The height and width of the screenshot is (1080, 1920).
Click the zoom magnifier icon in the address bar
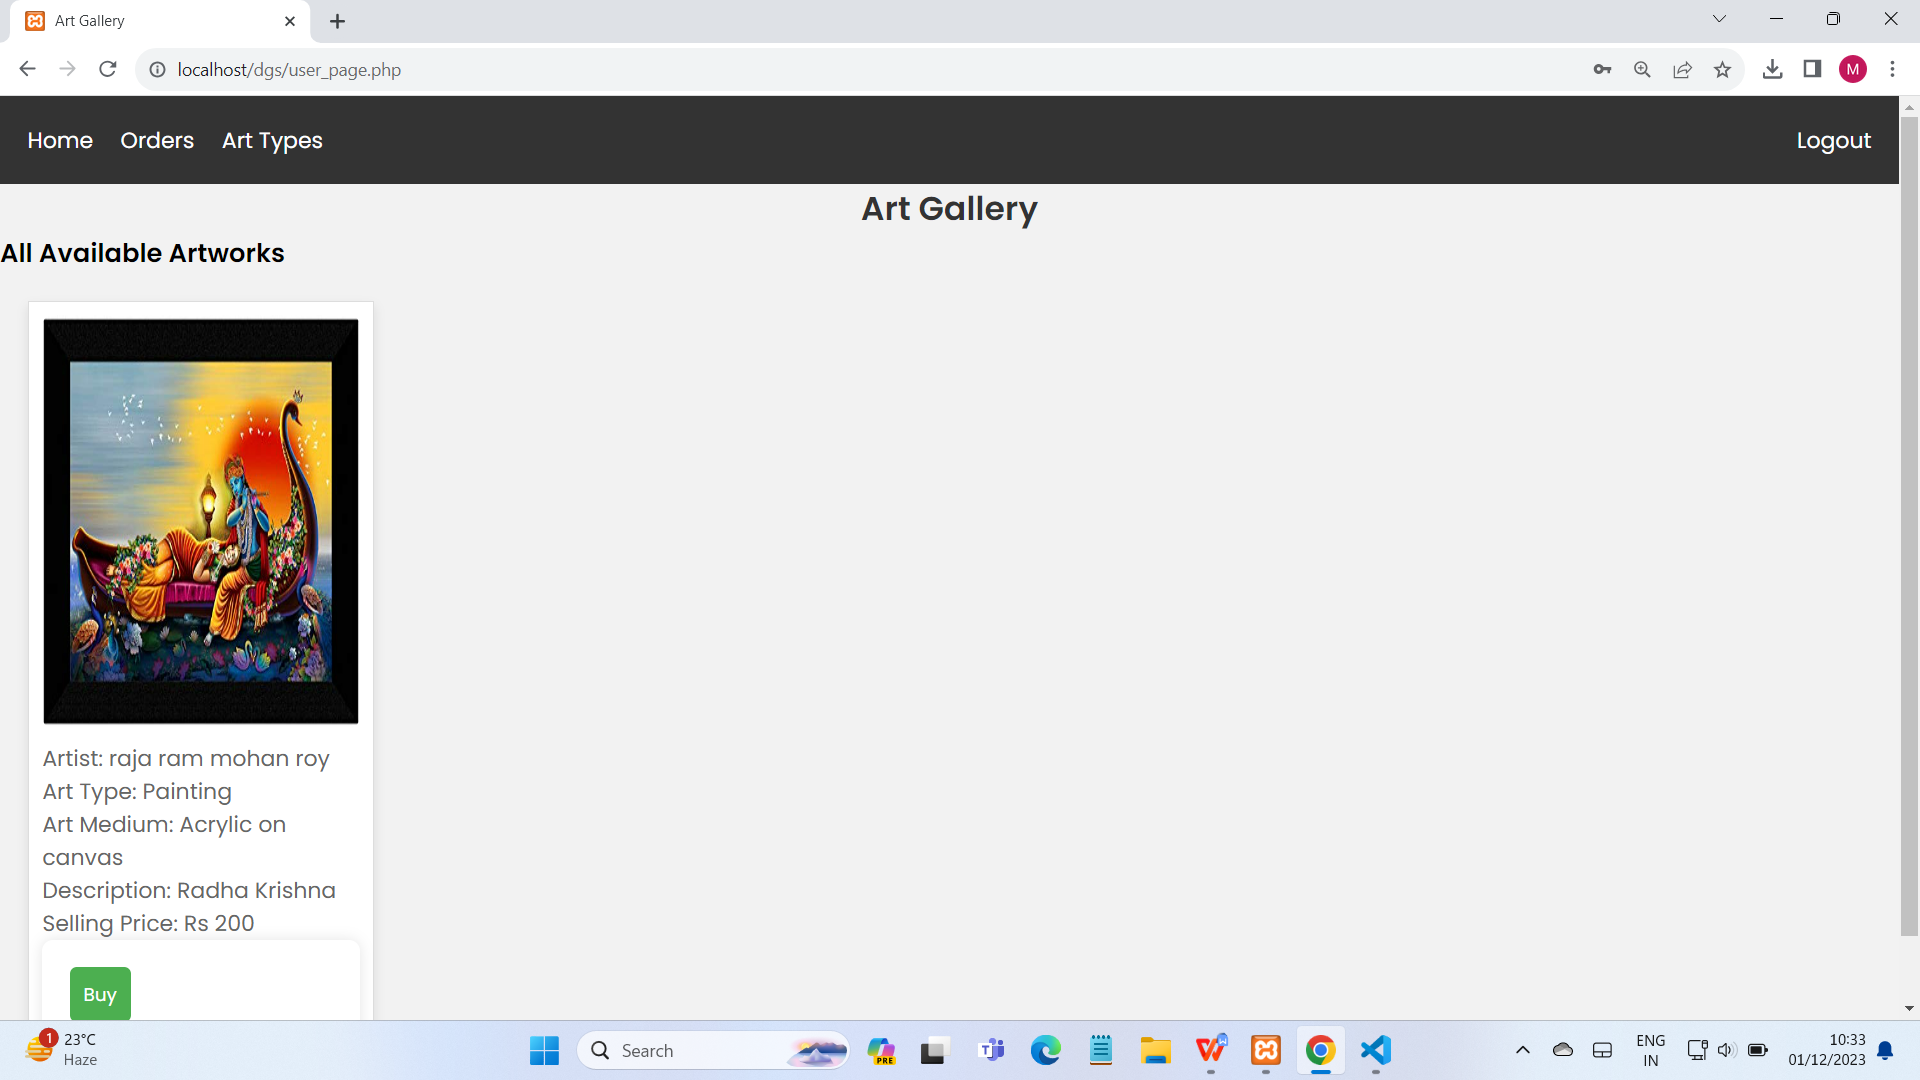click(1642, 69)
